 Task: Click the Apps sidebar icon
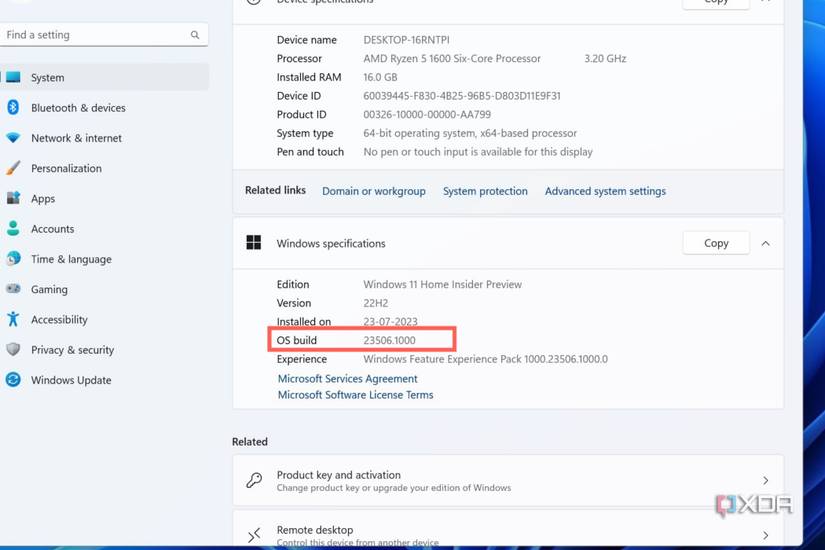point(13,198)
